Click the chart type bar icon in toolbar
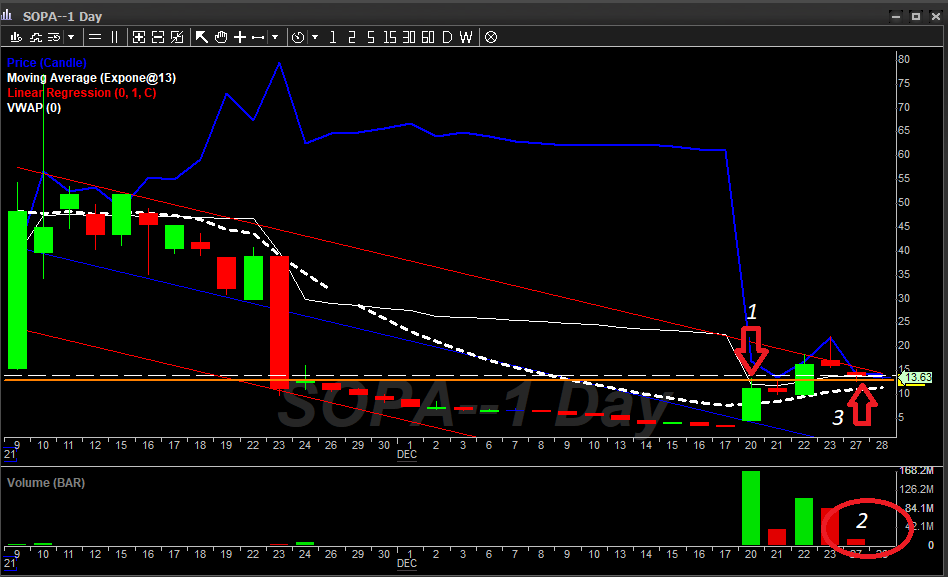The width and height of the screenshot is (948, 577). click(16, 37)
